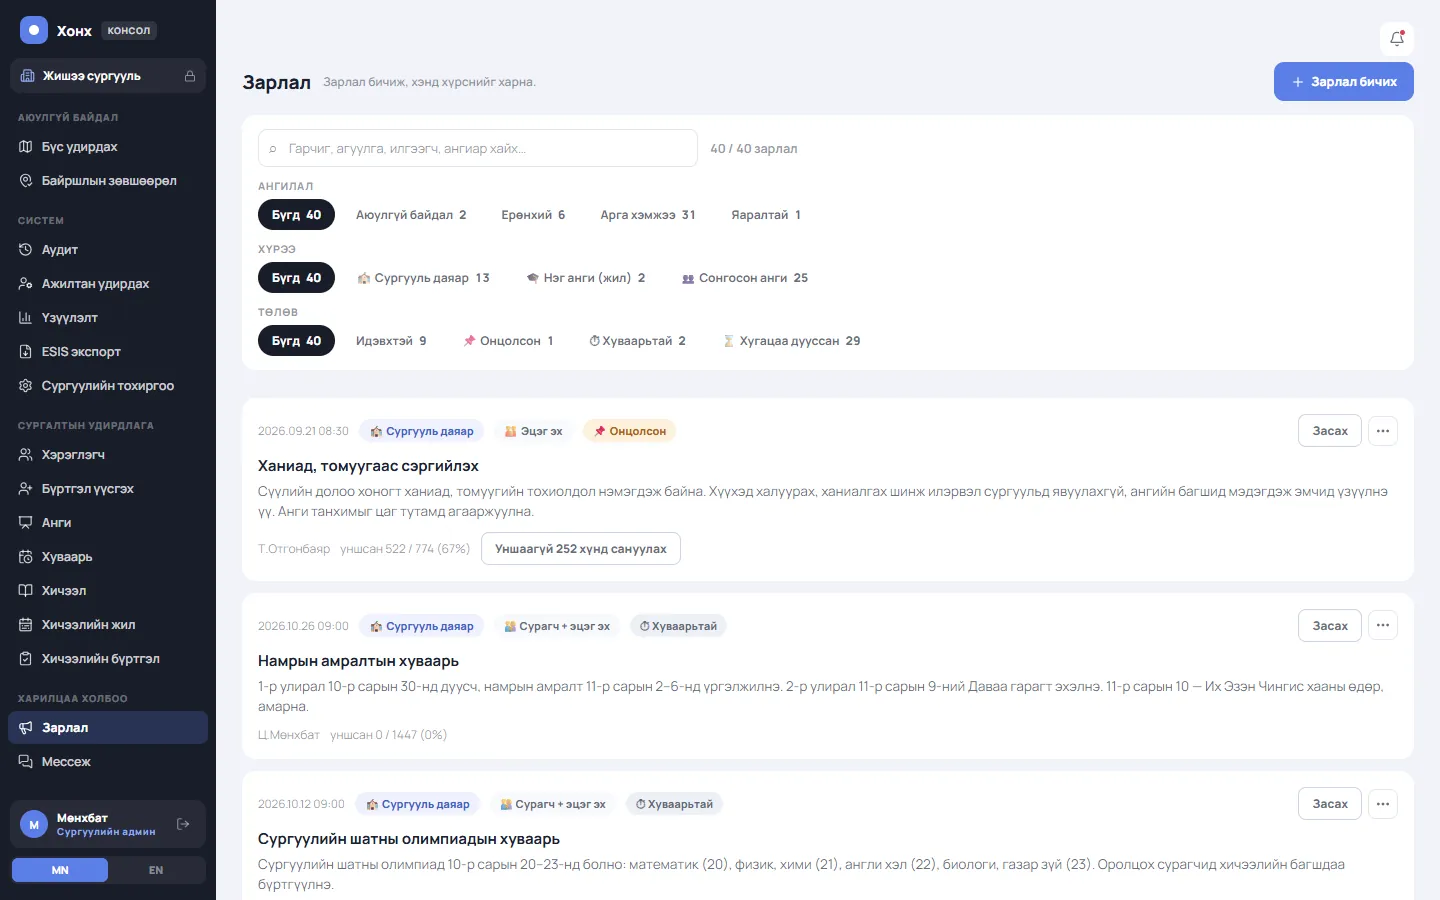Filter scope by Сургууль даяар chip
The image size is (1440, 900).
(423, 278)
